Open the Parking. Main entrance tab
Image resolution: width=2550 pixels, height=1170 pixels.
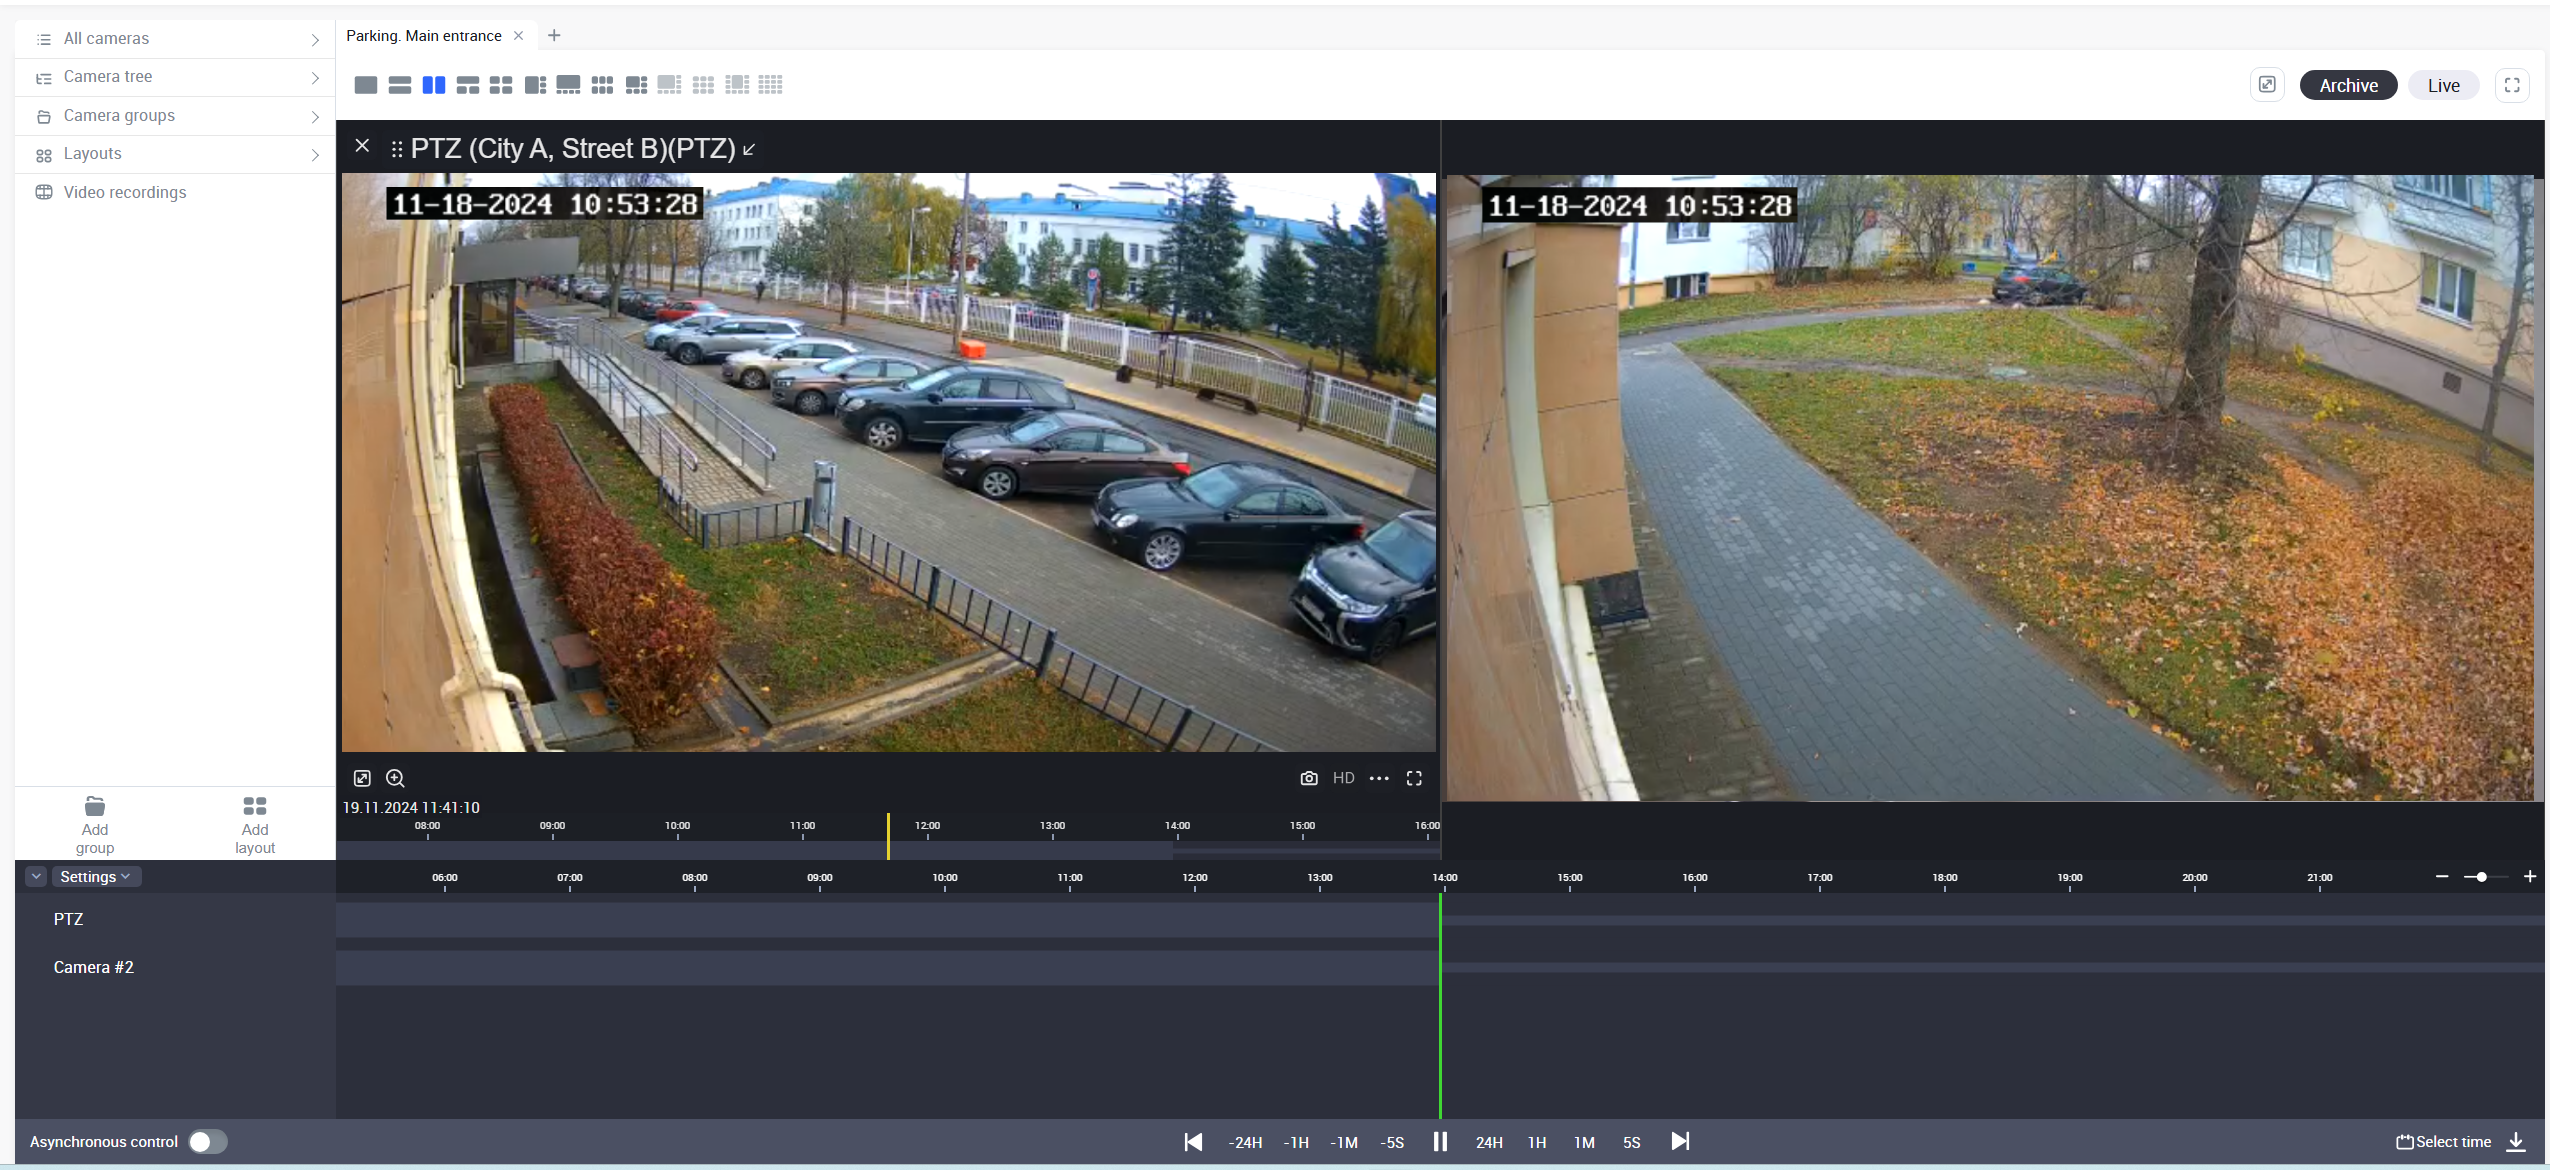point(424,36)
